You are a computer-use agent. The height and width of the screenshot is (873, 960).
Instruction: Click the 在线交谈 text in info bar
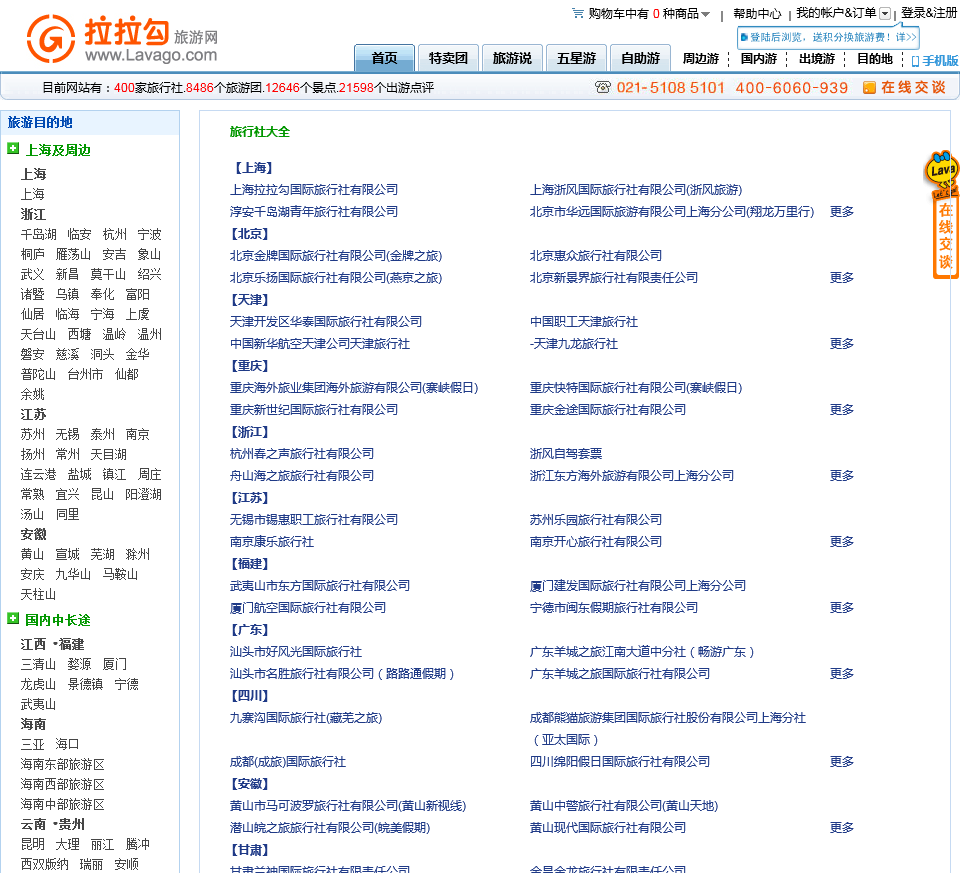(x=913, y=88)
